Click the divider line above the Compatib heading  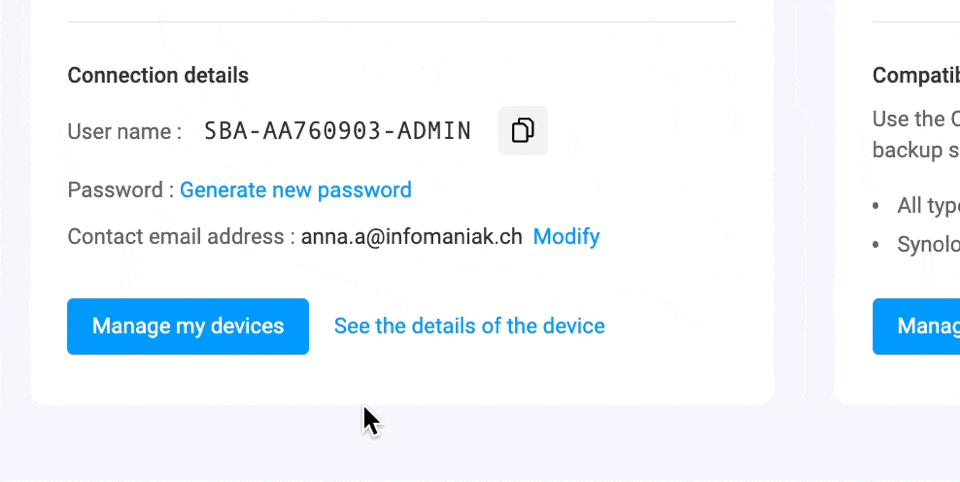(916, 22)
